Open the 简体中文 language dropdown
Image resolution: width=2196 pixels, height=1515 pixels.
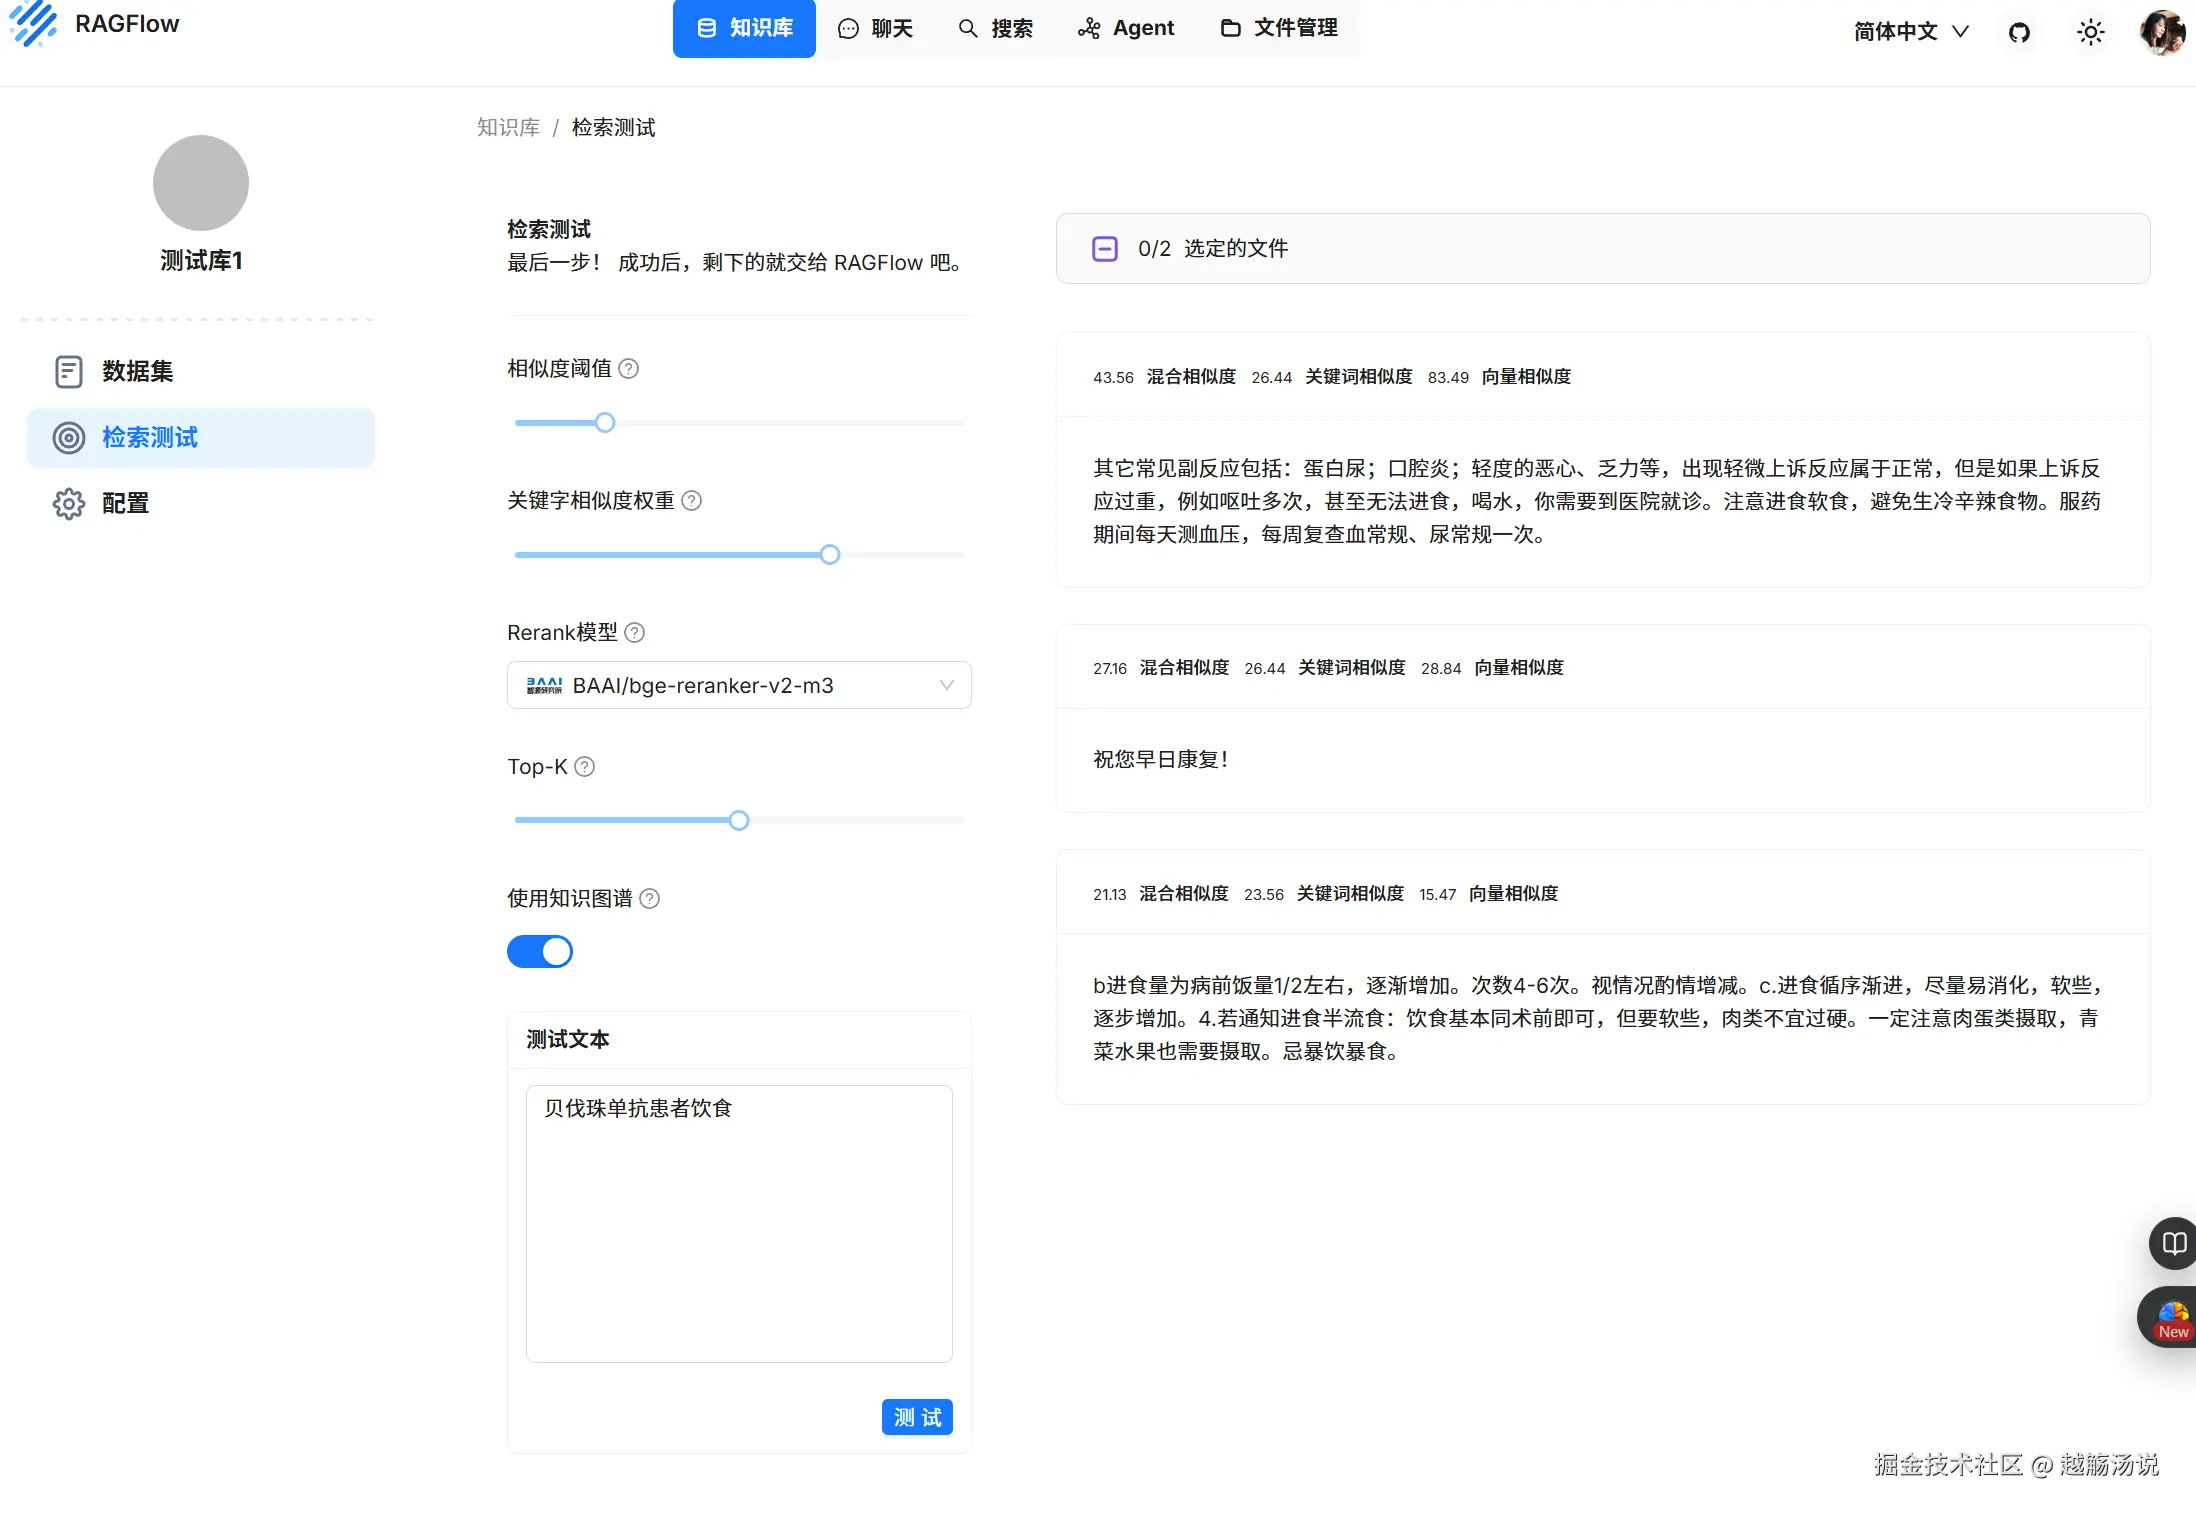coord(1910,32)
